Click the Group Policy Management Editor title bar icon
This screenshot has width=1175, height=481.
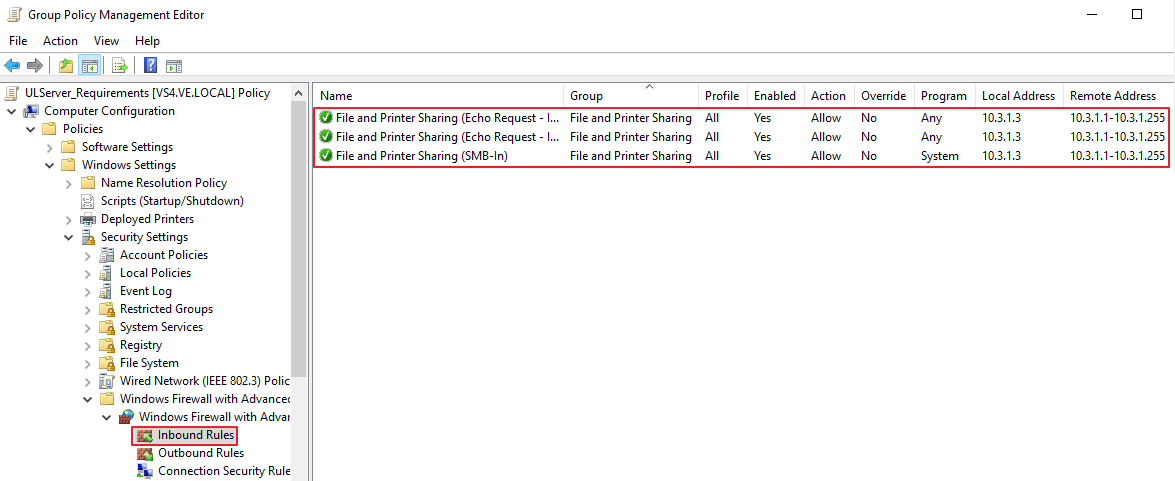tap(14, 14)
